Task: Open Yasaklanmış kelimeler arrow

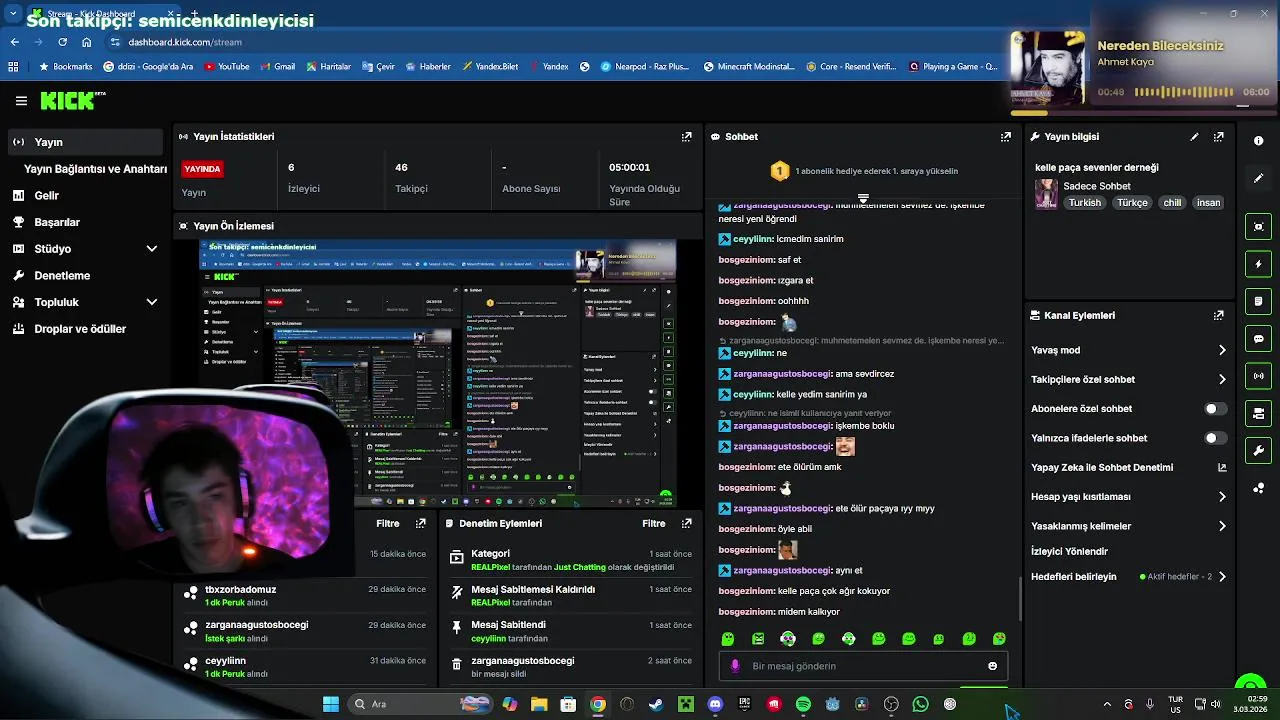Action: (x=1221, y=526)
